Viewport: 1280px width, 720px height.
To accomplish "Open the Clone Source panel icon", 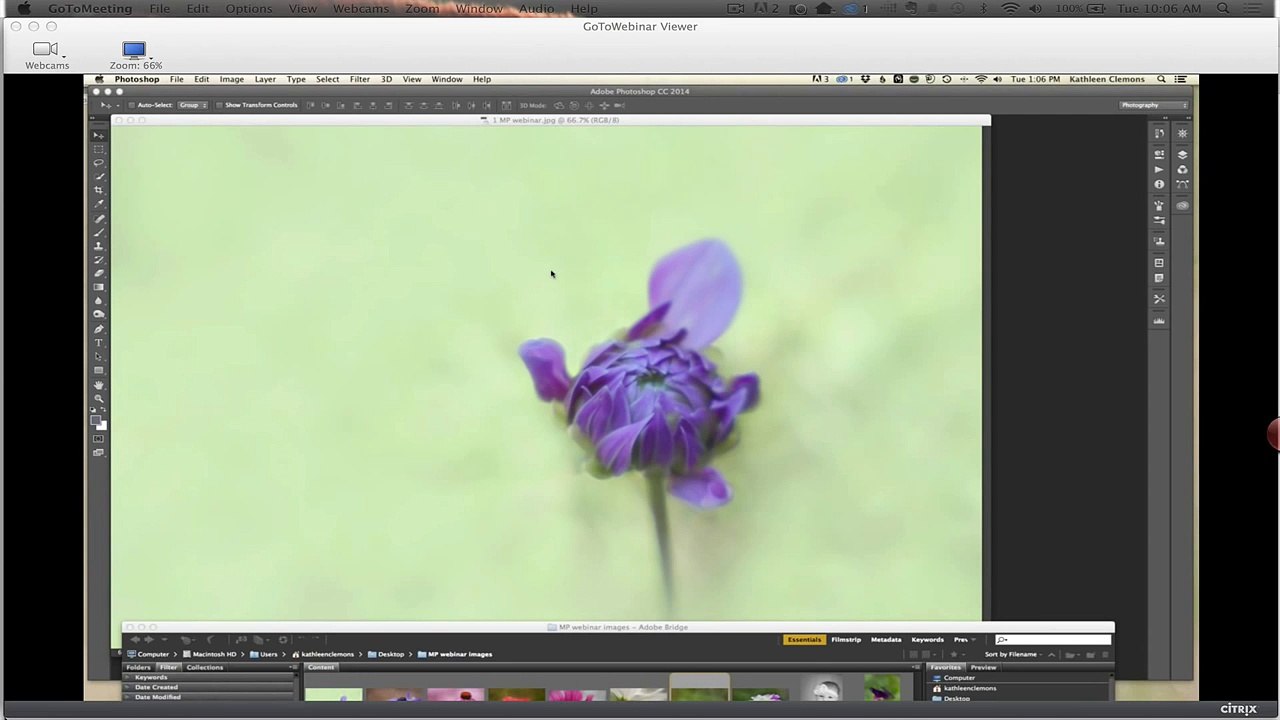I will click(1159, 240).
